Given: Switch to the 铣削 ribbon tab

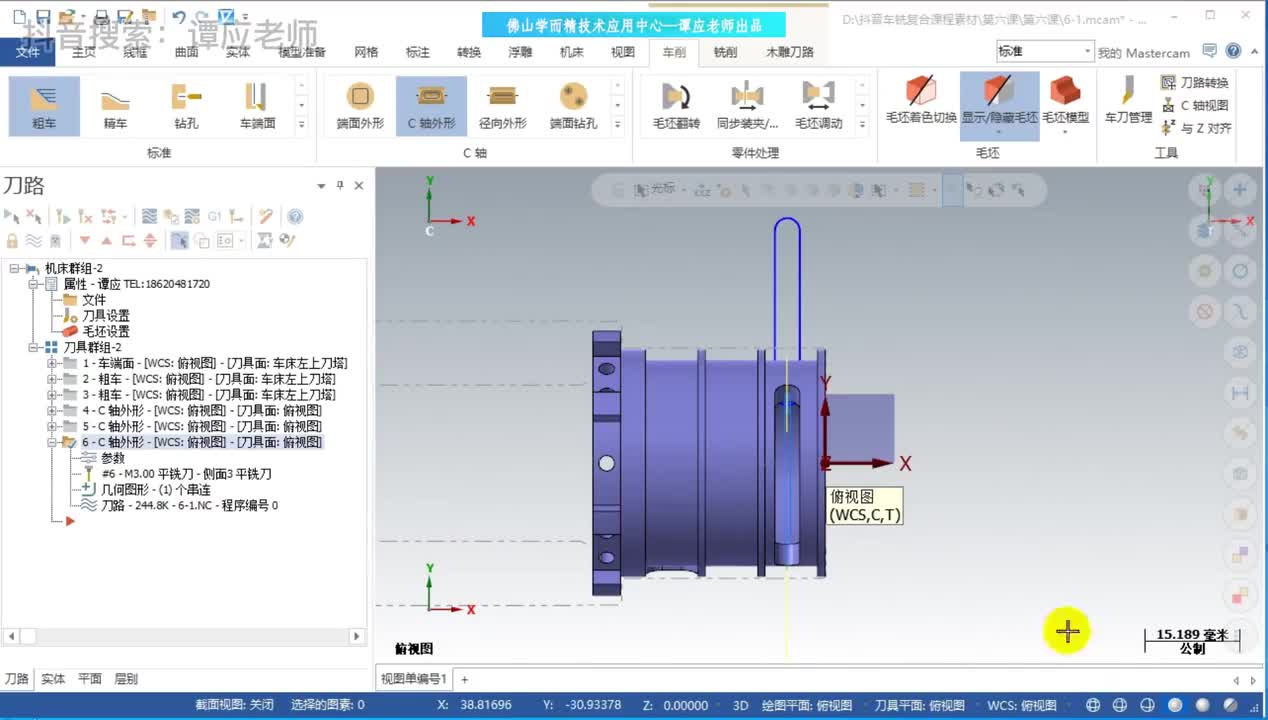Looking at the screenshot, I should pos(725,52).
